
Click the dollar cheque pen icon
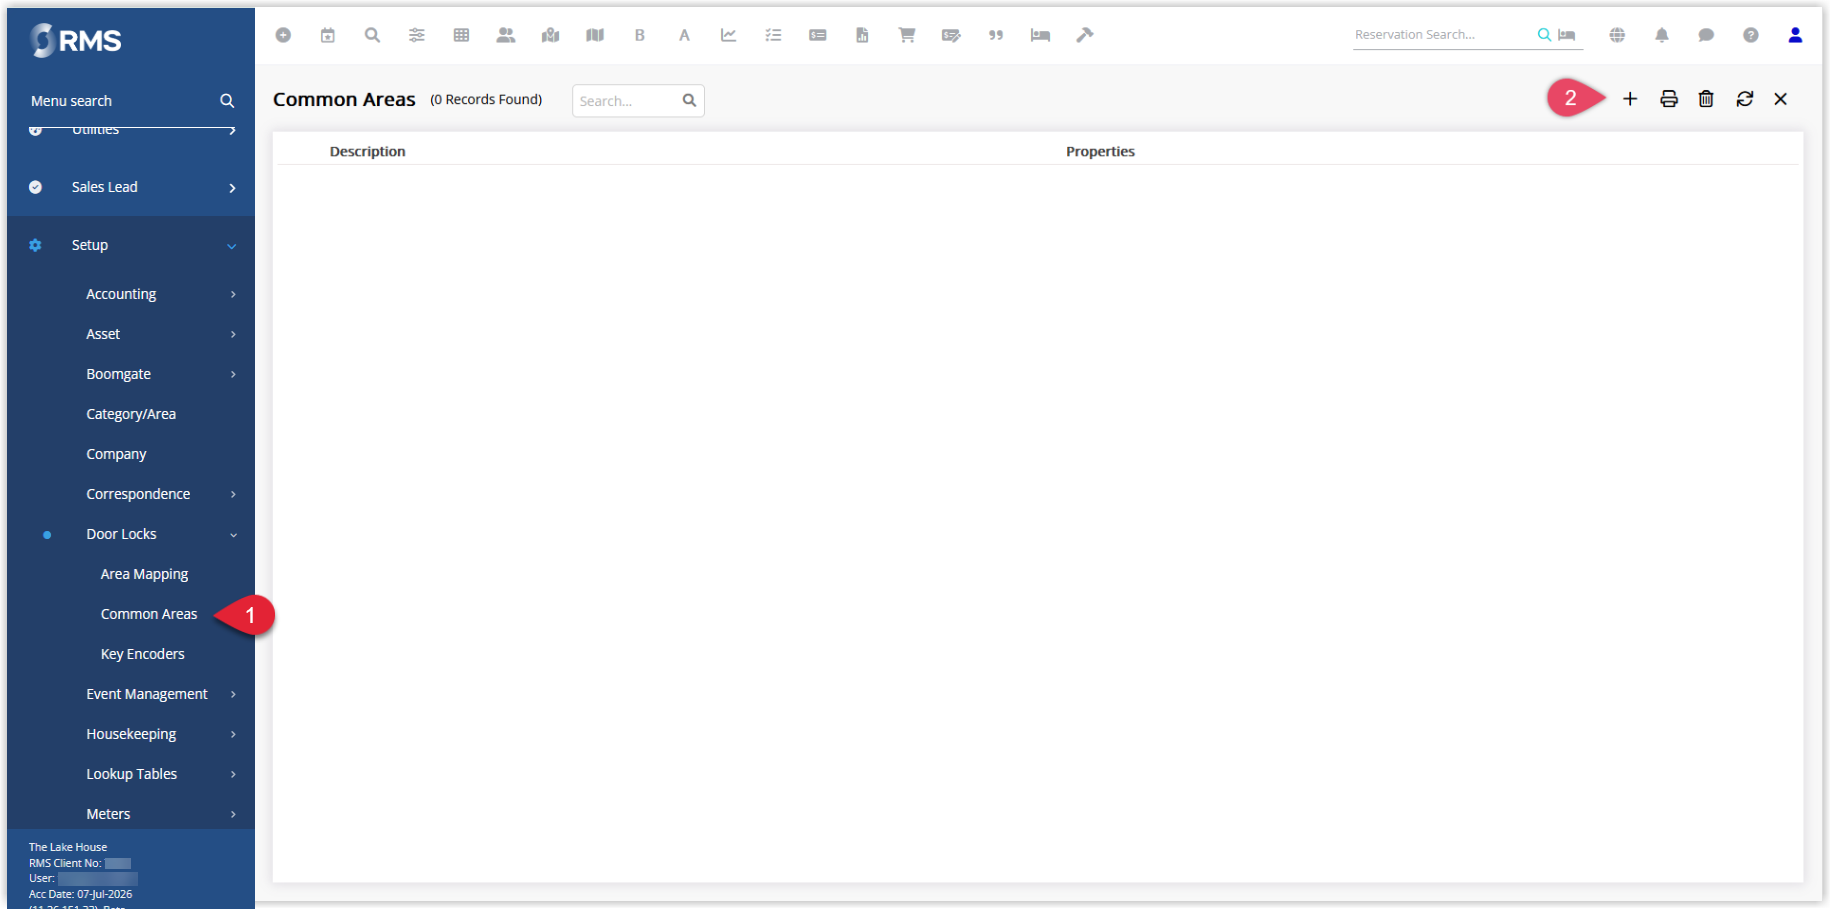point(951,35)
